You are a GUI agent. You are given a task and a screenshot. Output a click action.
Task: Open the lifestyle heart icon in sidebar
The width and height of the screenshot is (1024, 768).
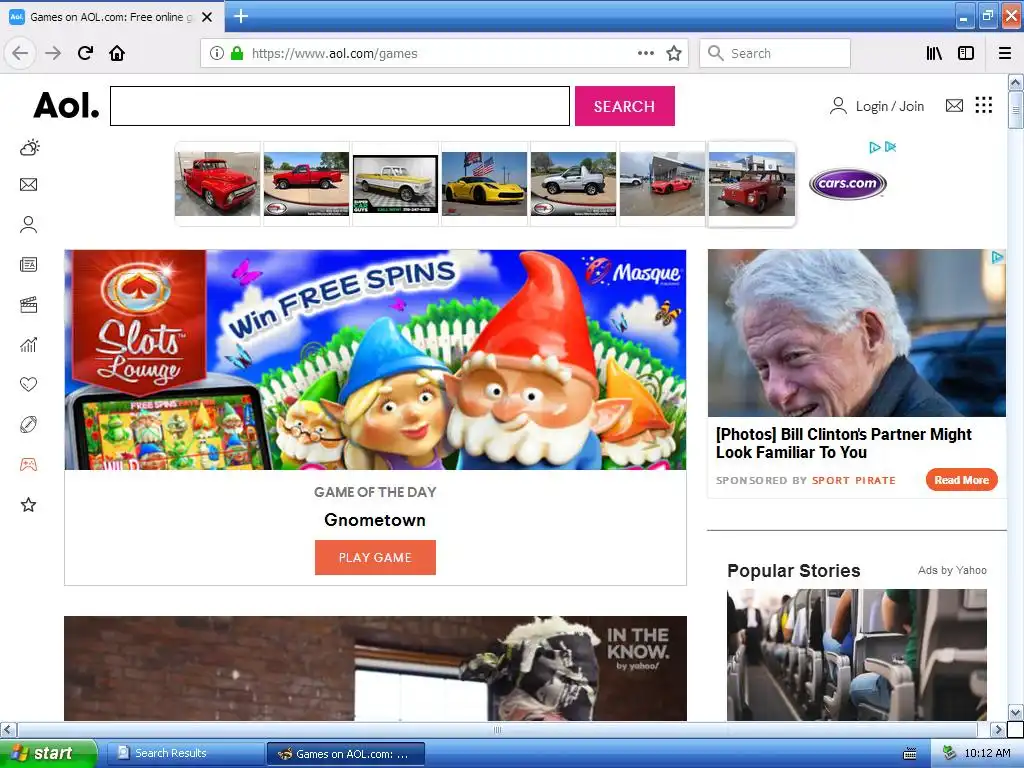[x=29, y=385]
